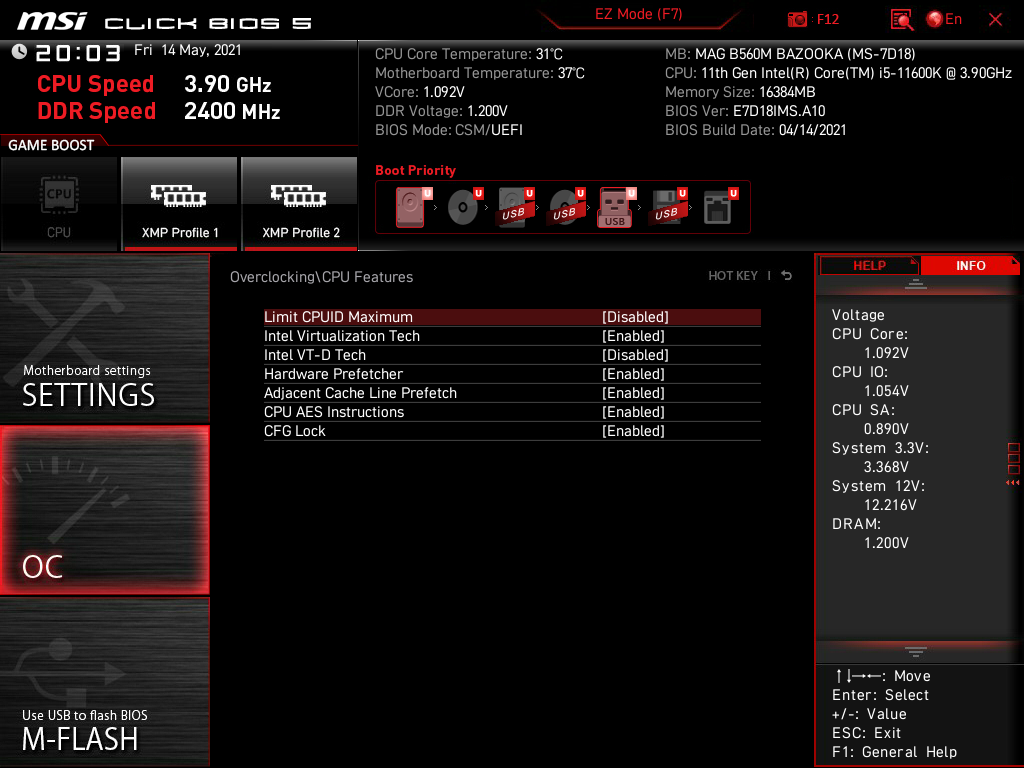Viewport: 1024px width, 768px height.
Task: Click the HOT KEY label
Action: point(733,276)
